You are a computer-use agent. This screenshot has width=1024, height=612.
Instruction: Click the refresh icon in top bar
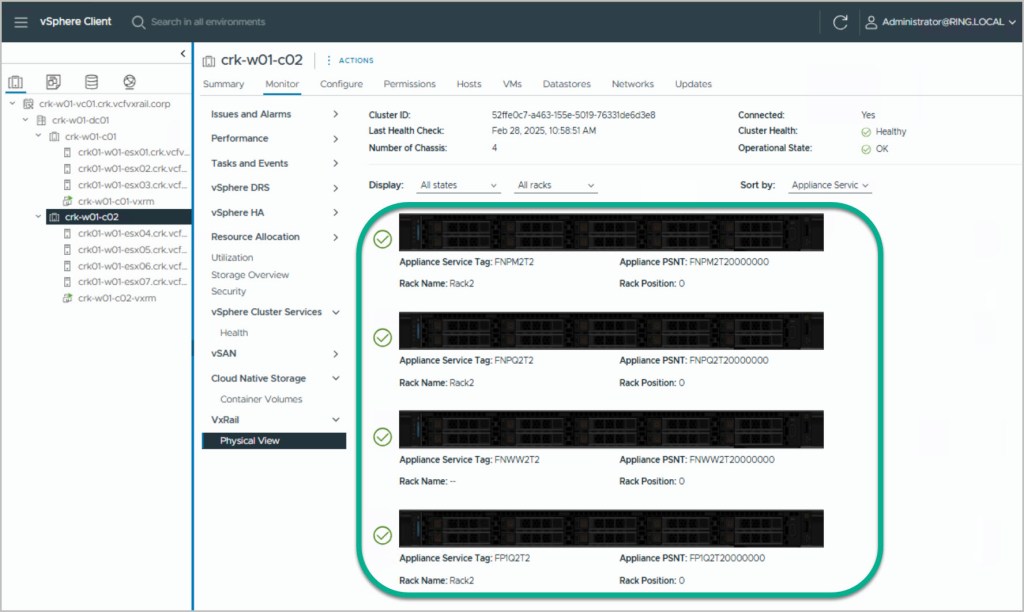pyautogui.click(x=841, y=22)
